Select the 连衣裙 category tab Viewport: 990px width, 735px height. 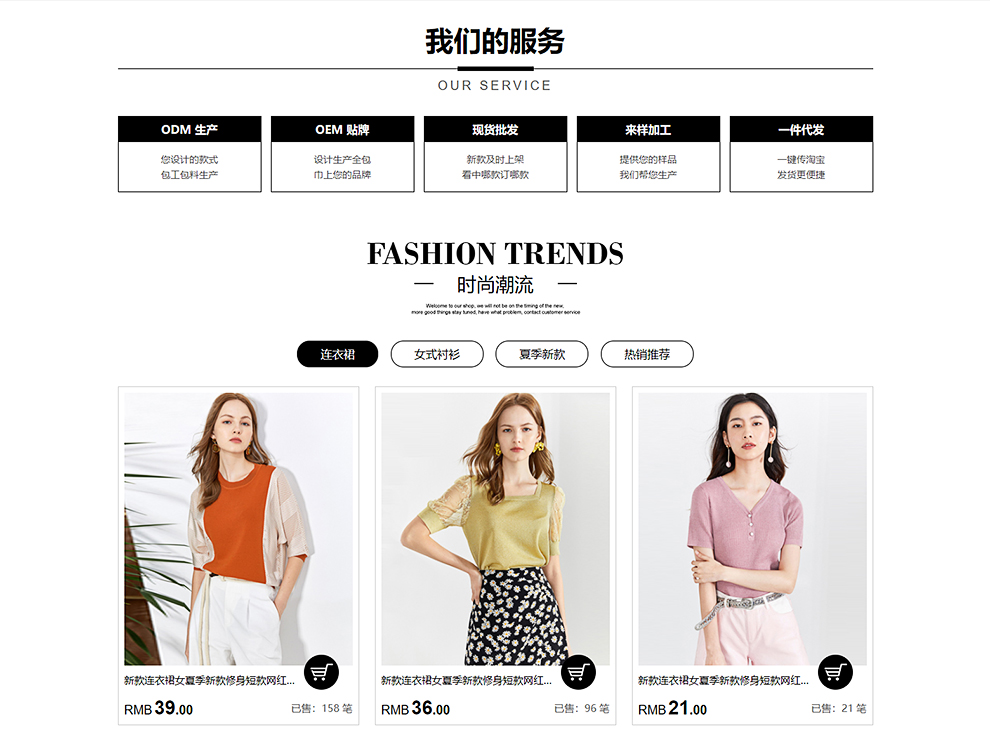[x=337, y=354]
